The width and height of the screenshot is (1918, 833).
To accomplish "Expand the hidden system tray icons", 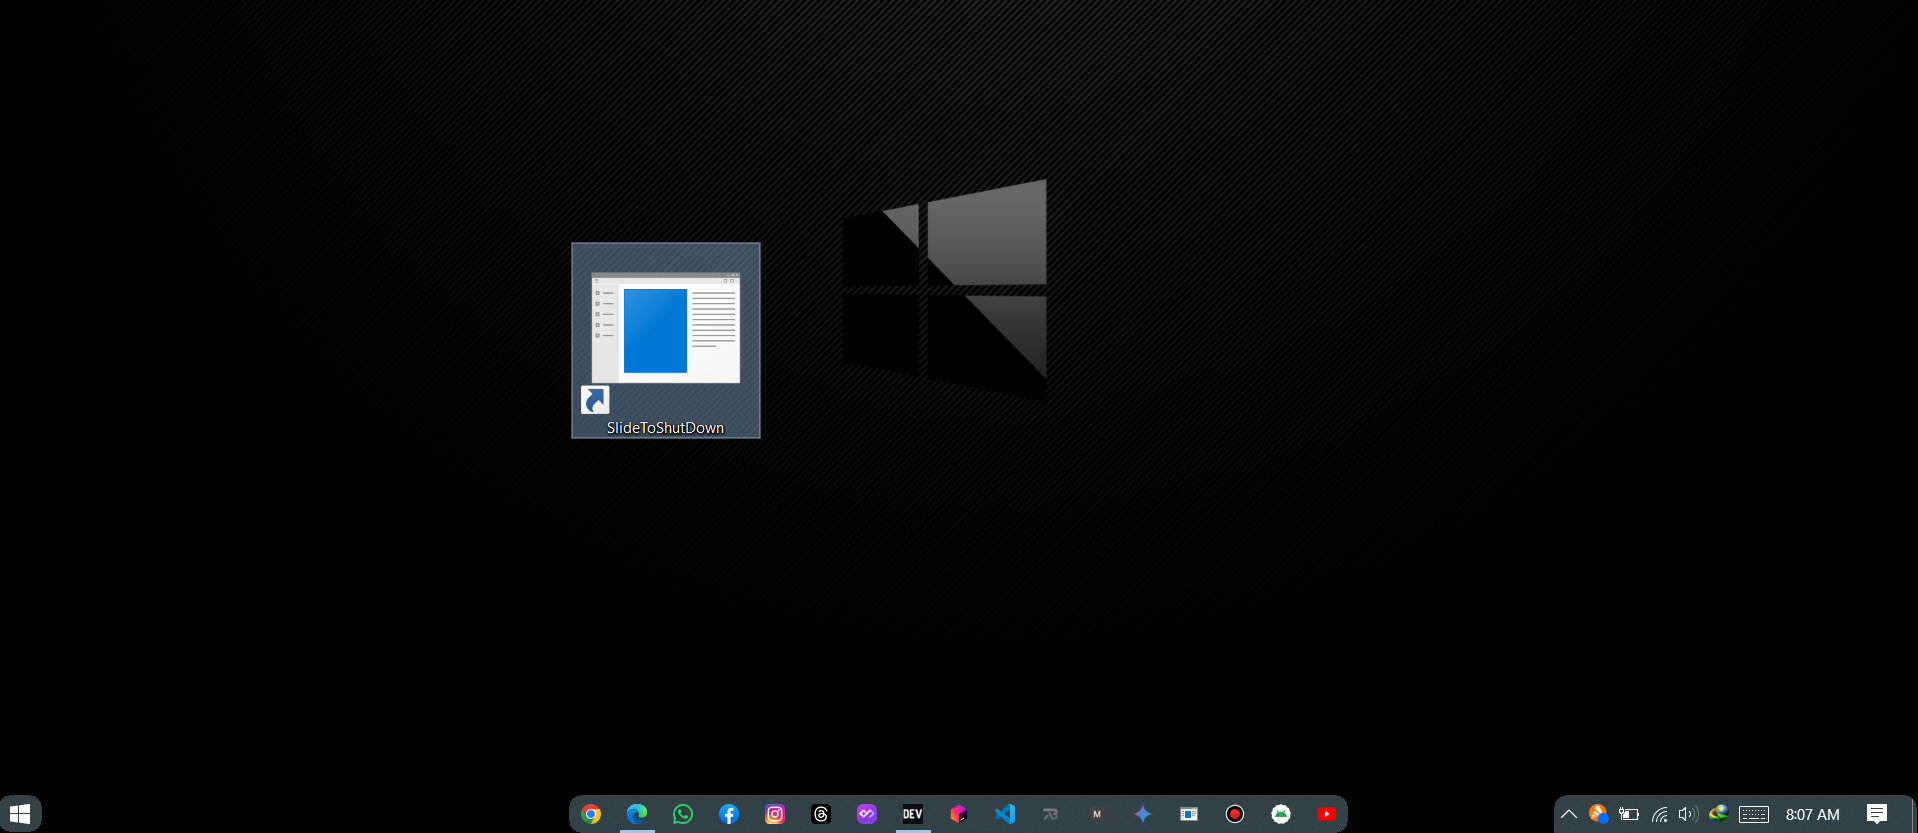I will click(x=1569, y=814).
